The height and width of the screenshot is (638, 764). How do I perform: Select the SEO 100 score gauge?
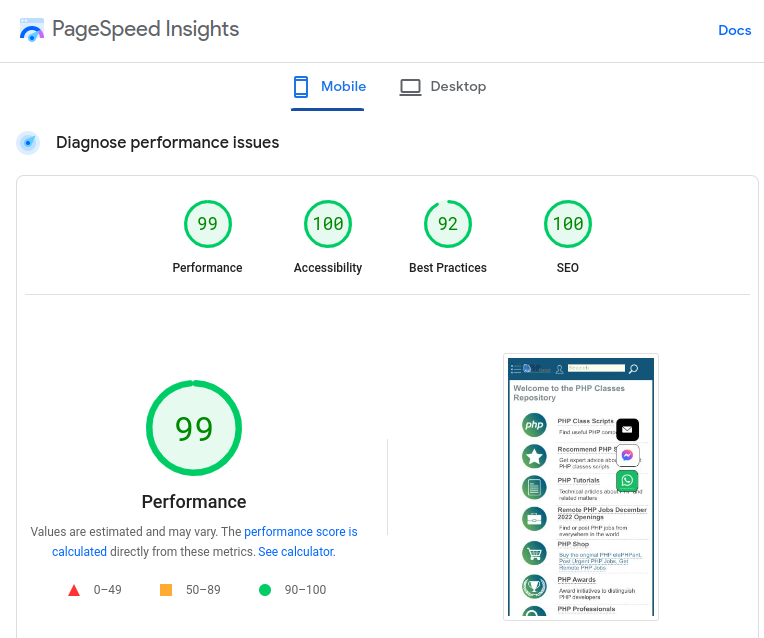click(x=568, y=224)
